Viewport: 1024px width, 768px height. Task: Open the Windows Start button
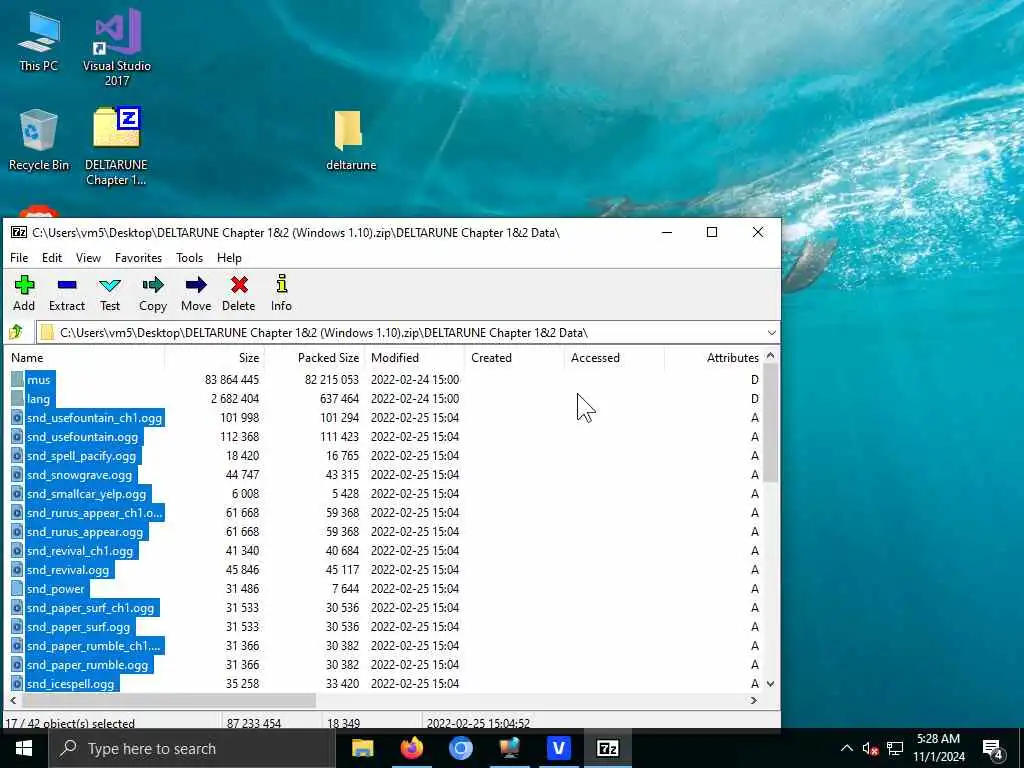(24, 748)
